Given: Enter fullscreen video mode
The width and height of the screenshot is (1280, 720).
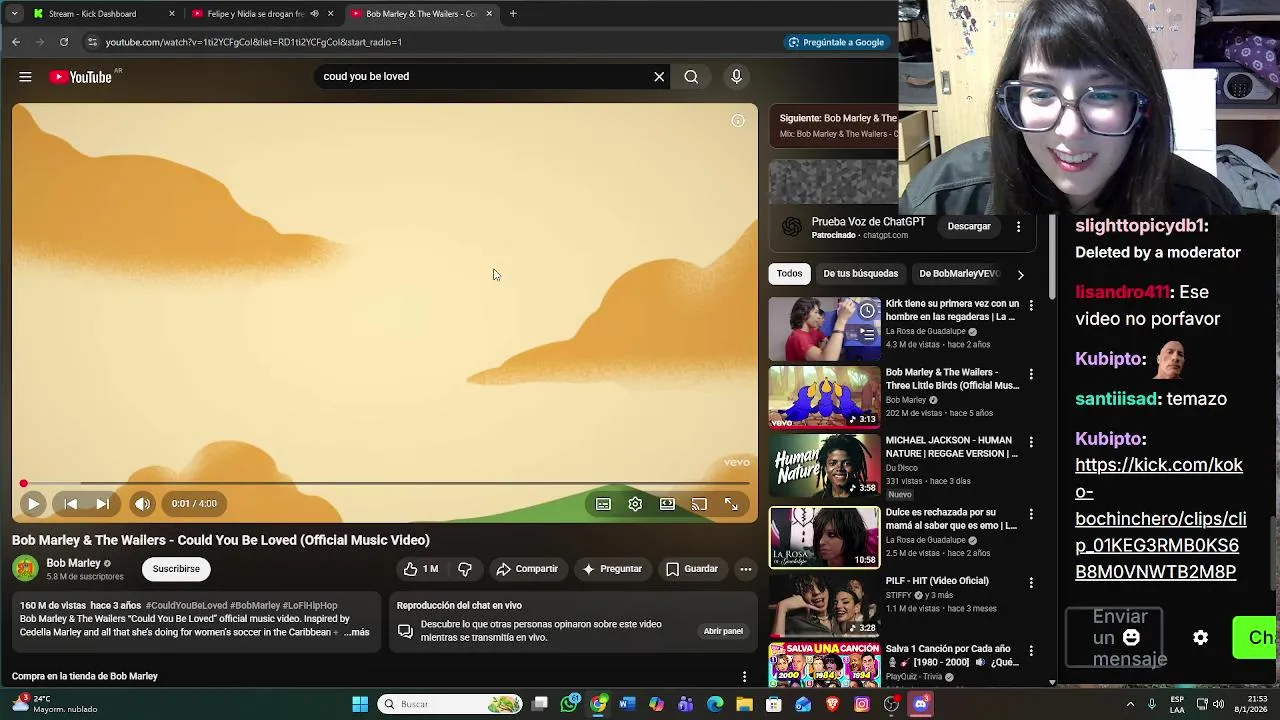Looking at the screenshot, I should pos(731,504).
